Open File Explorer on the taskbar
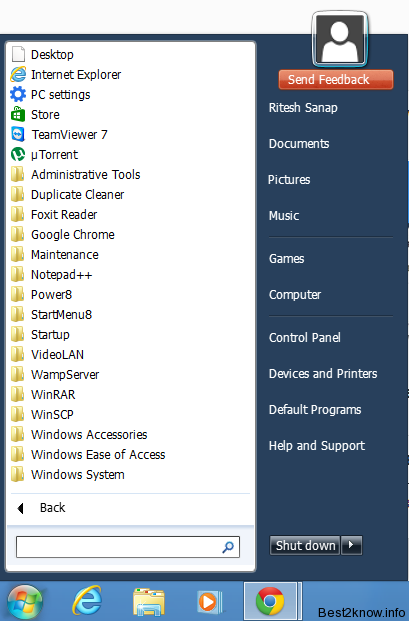Image resolution: width=409 pixels, height=621 pixels. coord(149,602)
